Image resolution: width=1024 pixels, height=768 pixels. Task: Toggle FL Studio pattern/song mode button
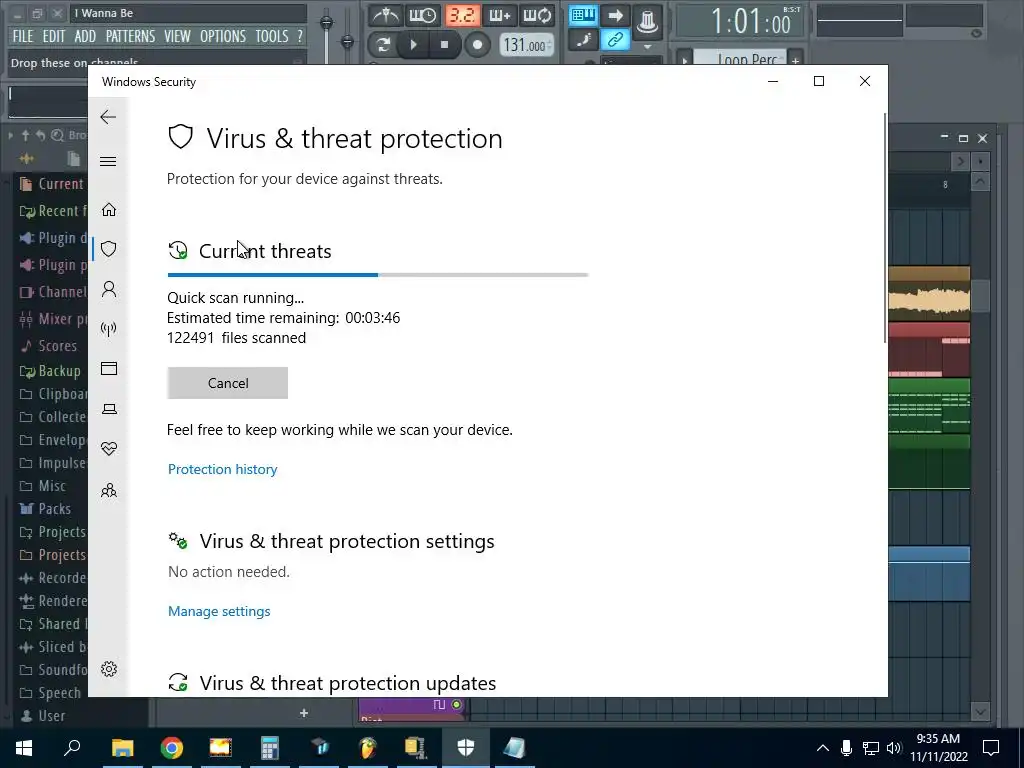click(383, 44)
